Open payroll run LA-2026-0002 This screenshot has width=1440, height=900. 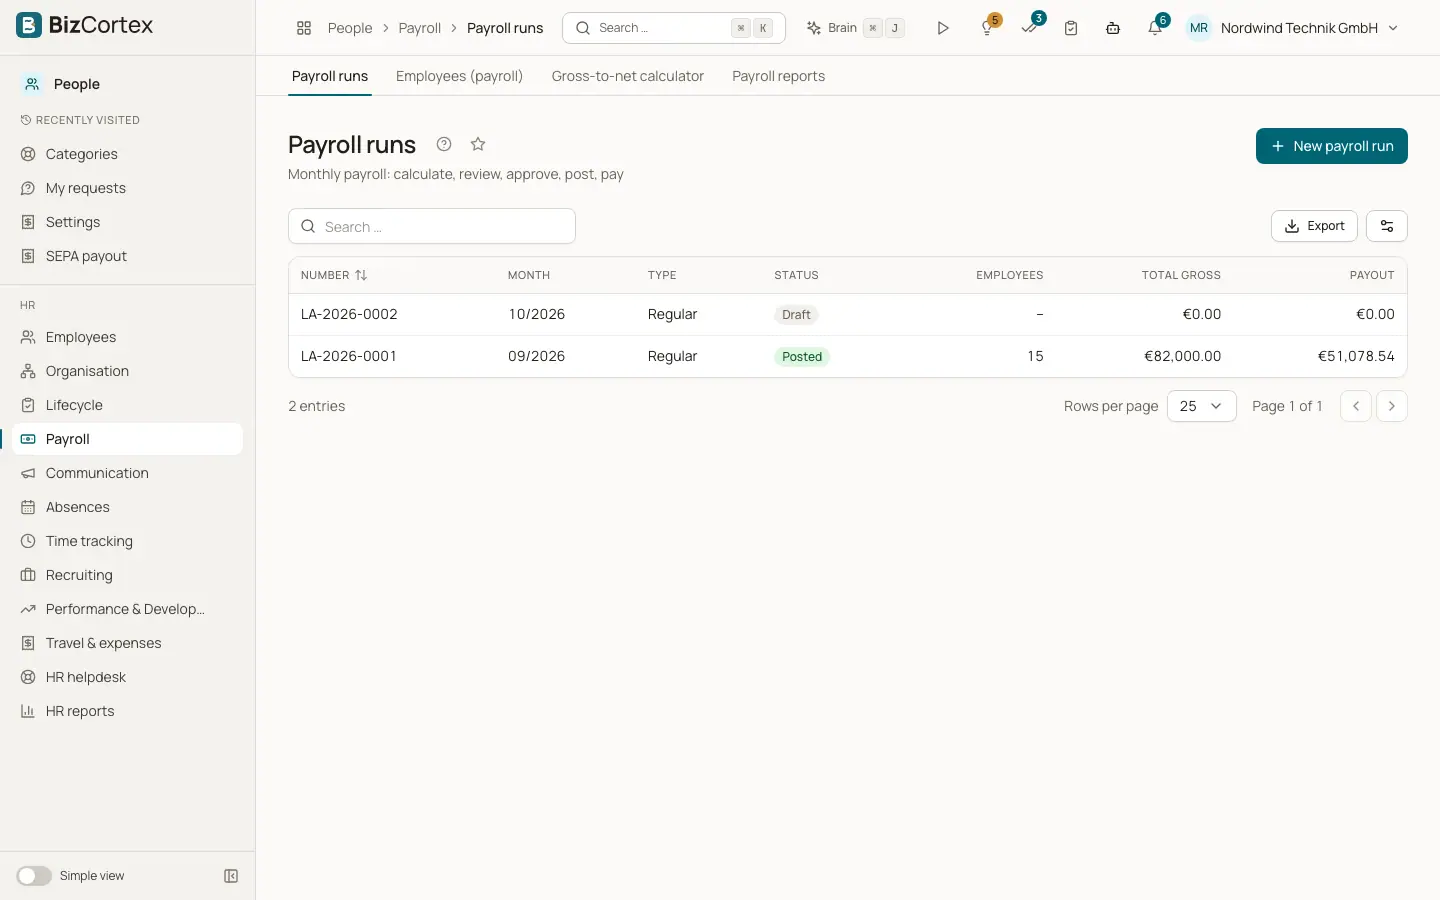tap(848, 314)
